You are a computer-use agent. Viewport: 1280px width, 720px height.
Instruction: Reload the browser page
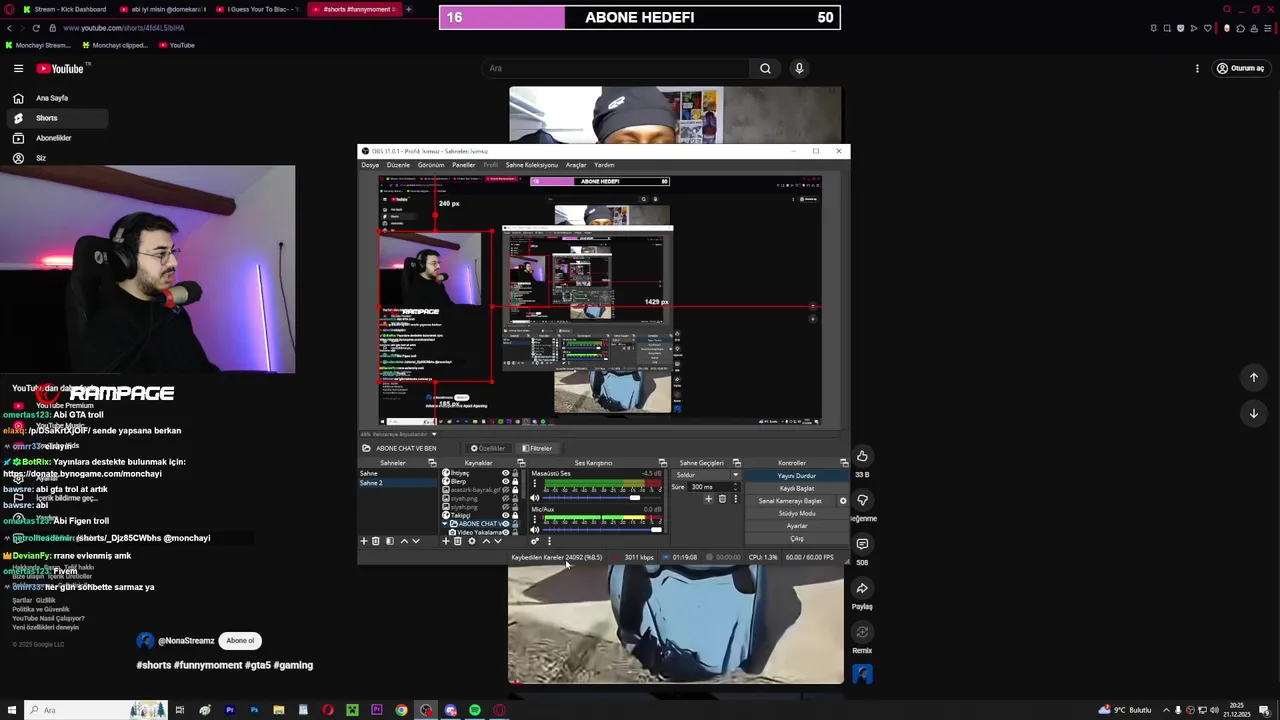(x=36, y=28)
